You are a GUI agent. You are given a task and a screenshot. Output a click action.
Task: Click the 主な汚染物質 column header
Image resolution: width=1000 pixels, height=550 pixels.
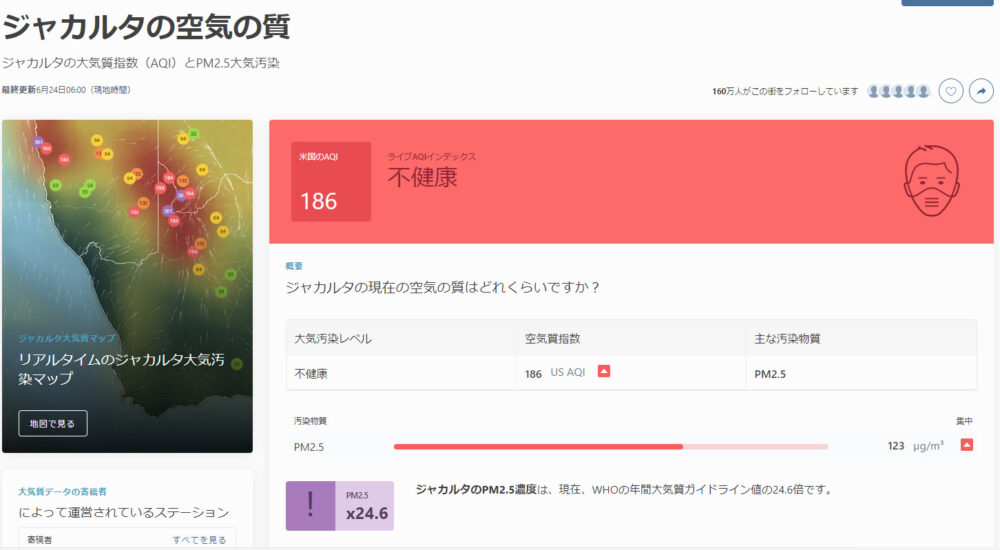[787, 338]
